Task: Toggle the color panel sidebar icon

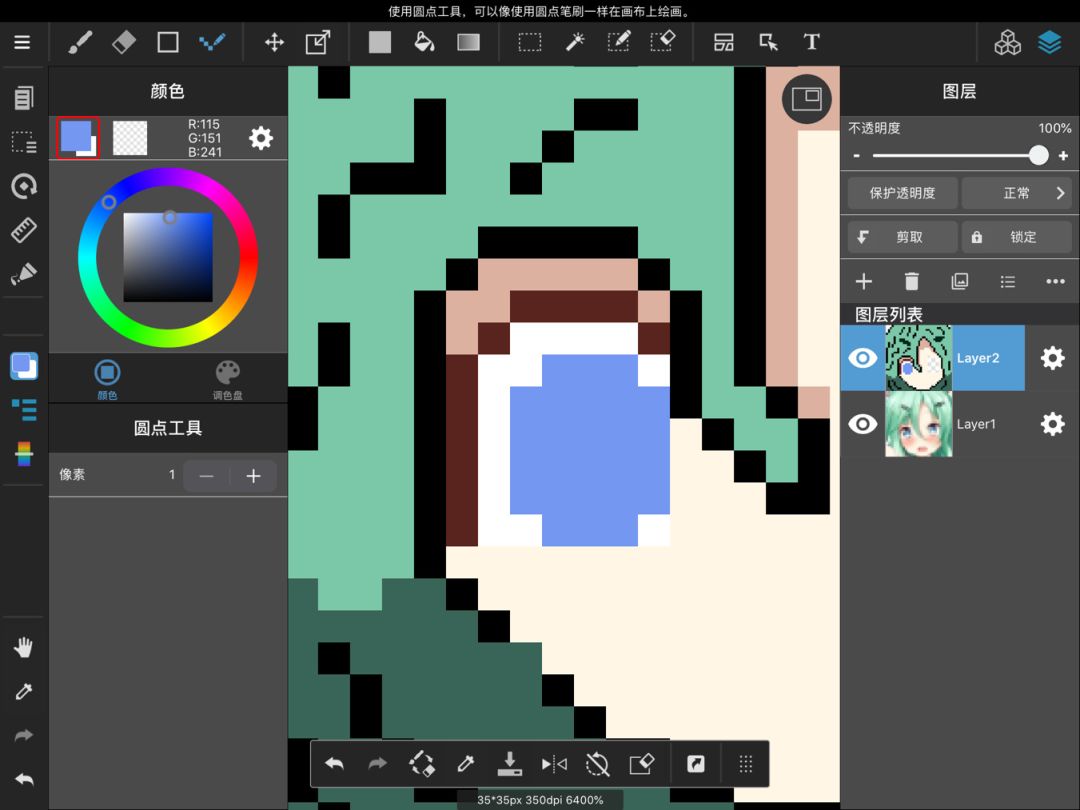Action: (x=23, y=366)
